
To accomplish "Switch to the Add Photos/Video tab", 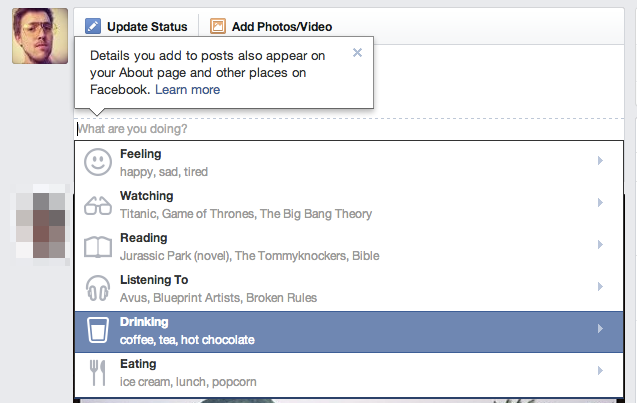I will (x=271, y=26).
